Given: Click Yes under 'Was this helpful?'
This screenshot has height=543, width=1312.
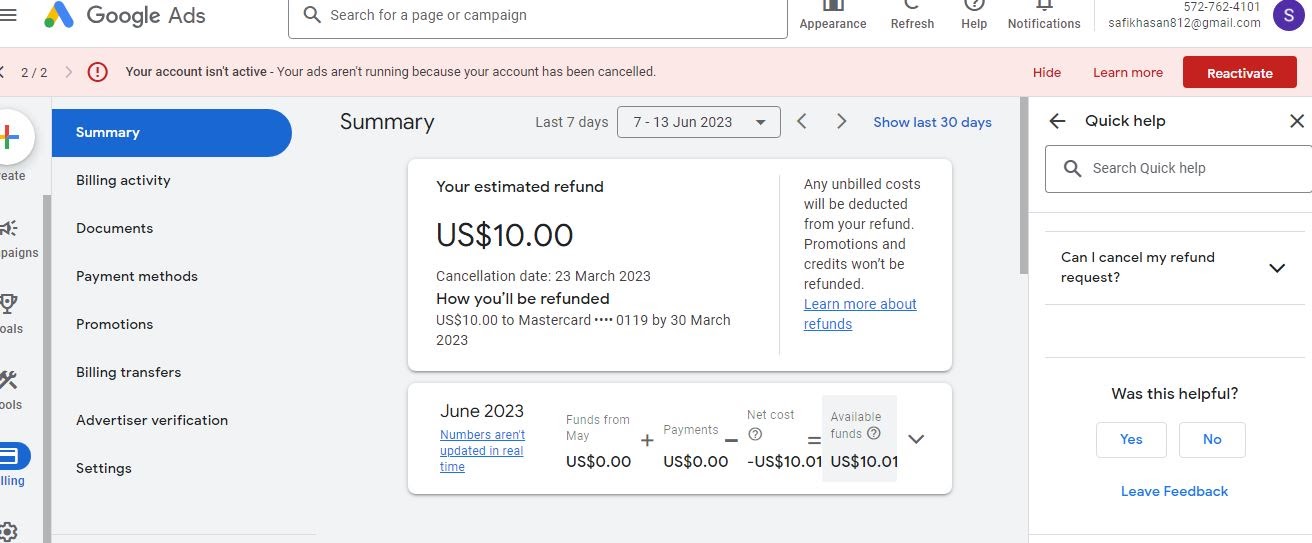Looking at the screenshot, I should pos(1131,439).
